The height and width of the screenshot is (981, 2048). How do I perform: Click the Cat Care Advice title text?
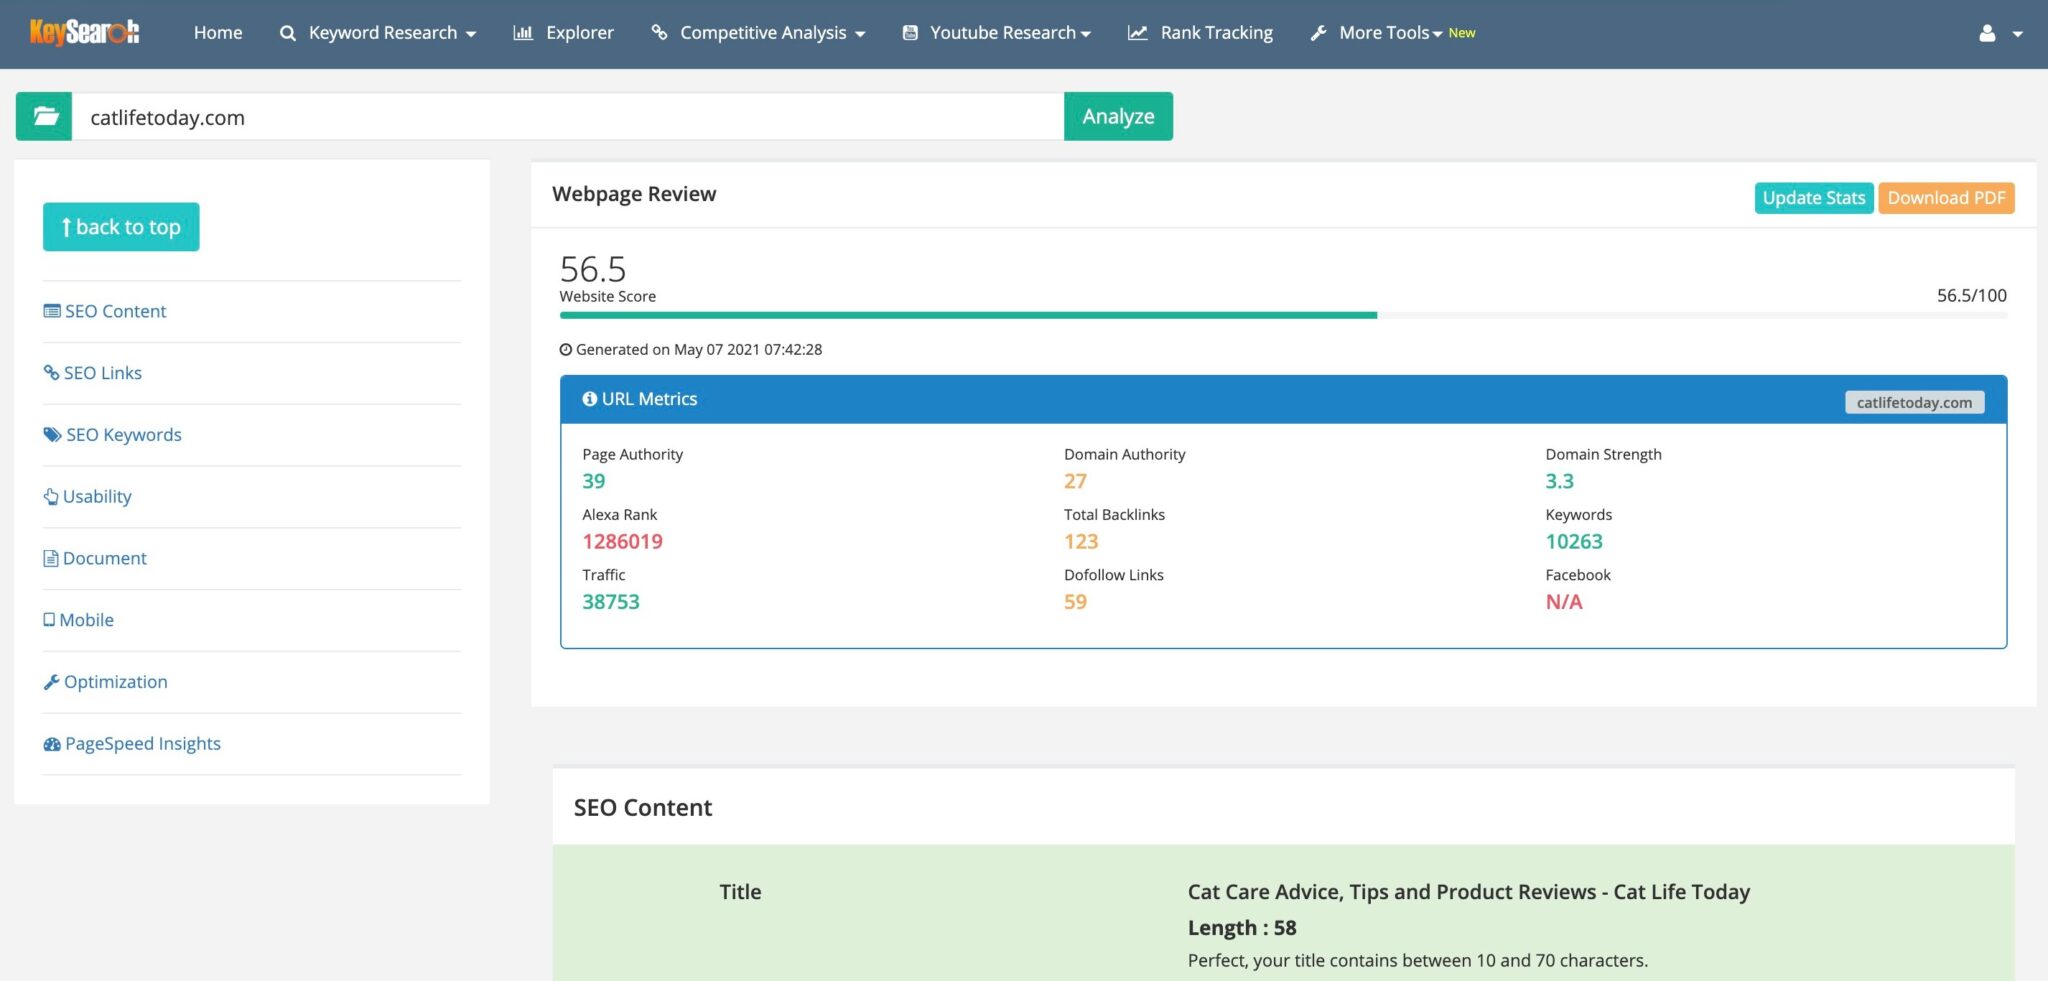[1469, 892]
